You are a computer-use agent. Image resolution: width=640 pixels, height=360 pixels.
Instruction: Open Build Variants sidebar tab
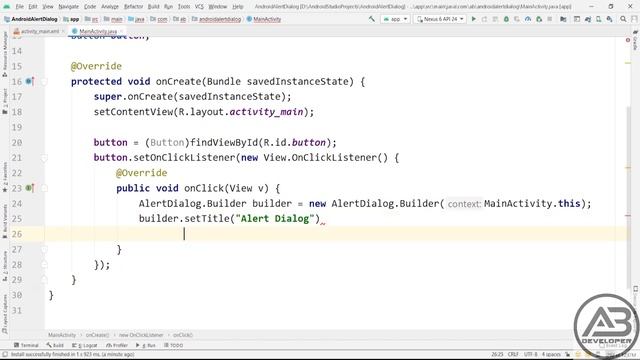tap(5, 222)
